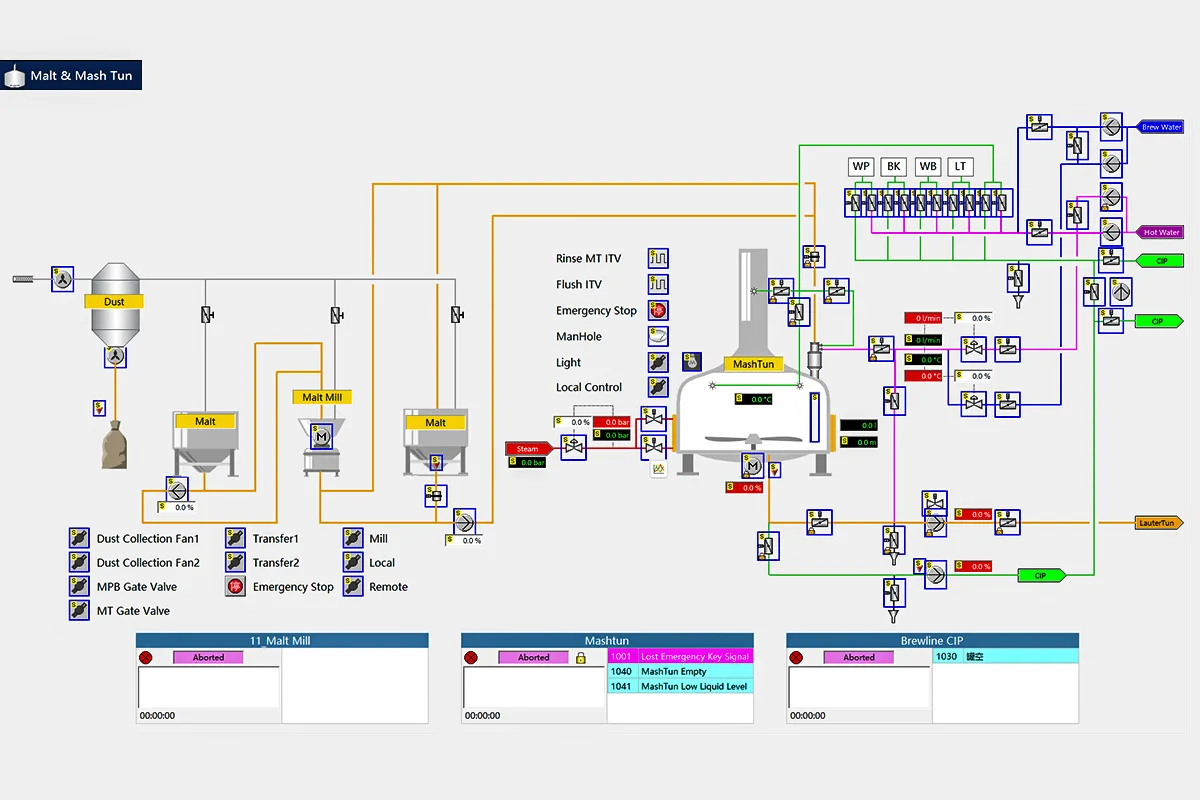The image size is (1200, 800).
Task: Click the purple Hot Water tag
Action: click(1161, 232)
